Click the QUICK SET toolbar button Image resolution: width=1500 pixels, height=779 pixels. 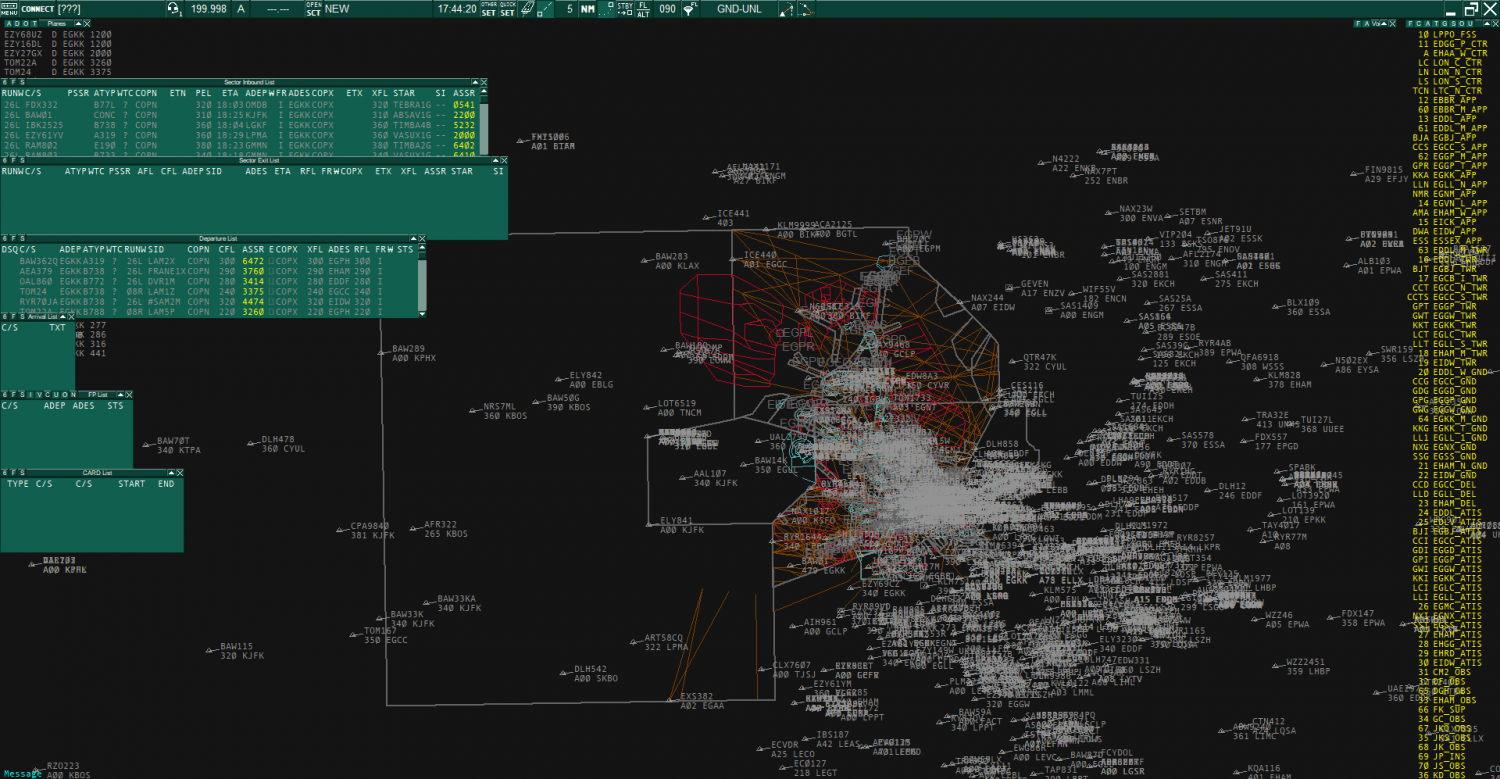[x=508, y=9]
